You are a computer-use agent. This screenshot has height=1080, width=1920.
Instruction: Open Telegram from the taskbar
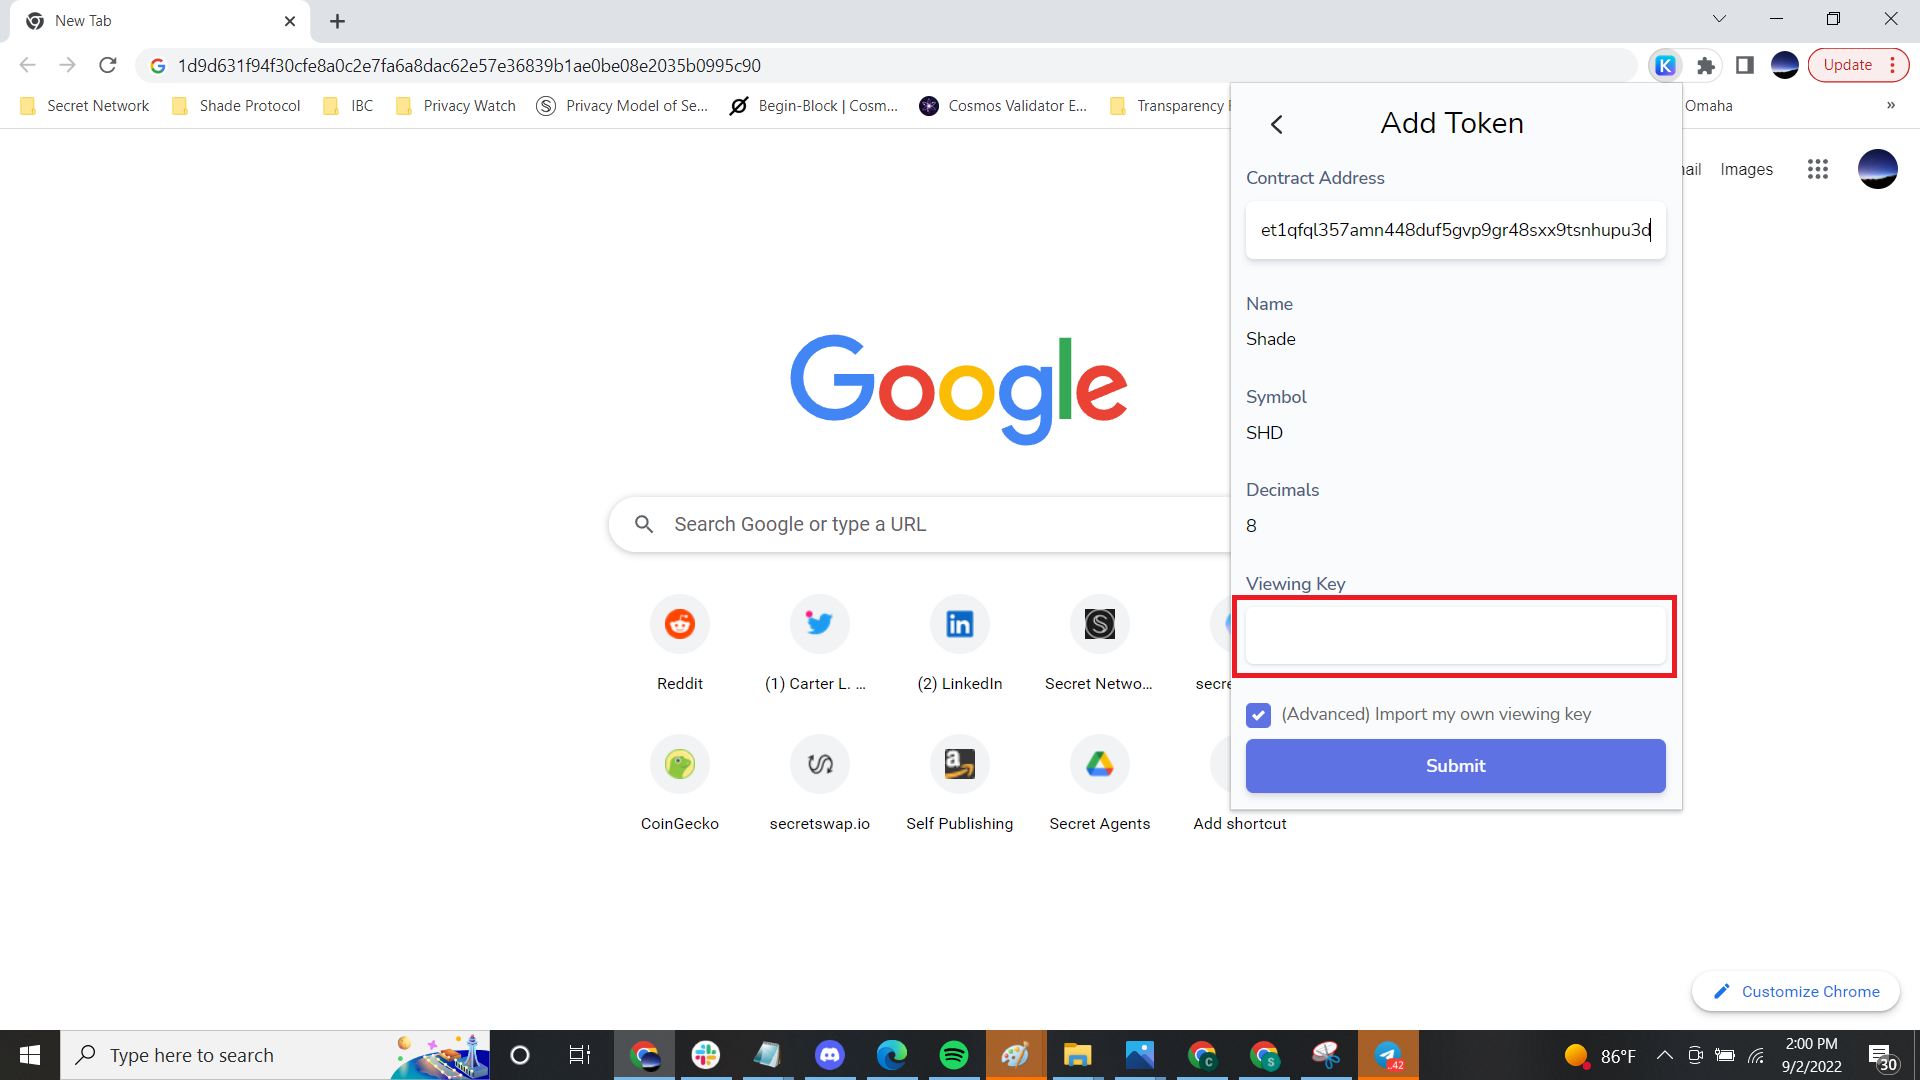tap(1388, 1055)
